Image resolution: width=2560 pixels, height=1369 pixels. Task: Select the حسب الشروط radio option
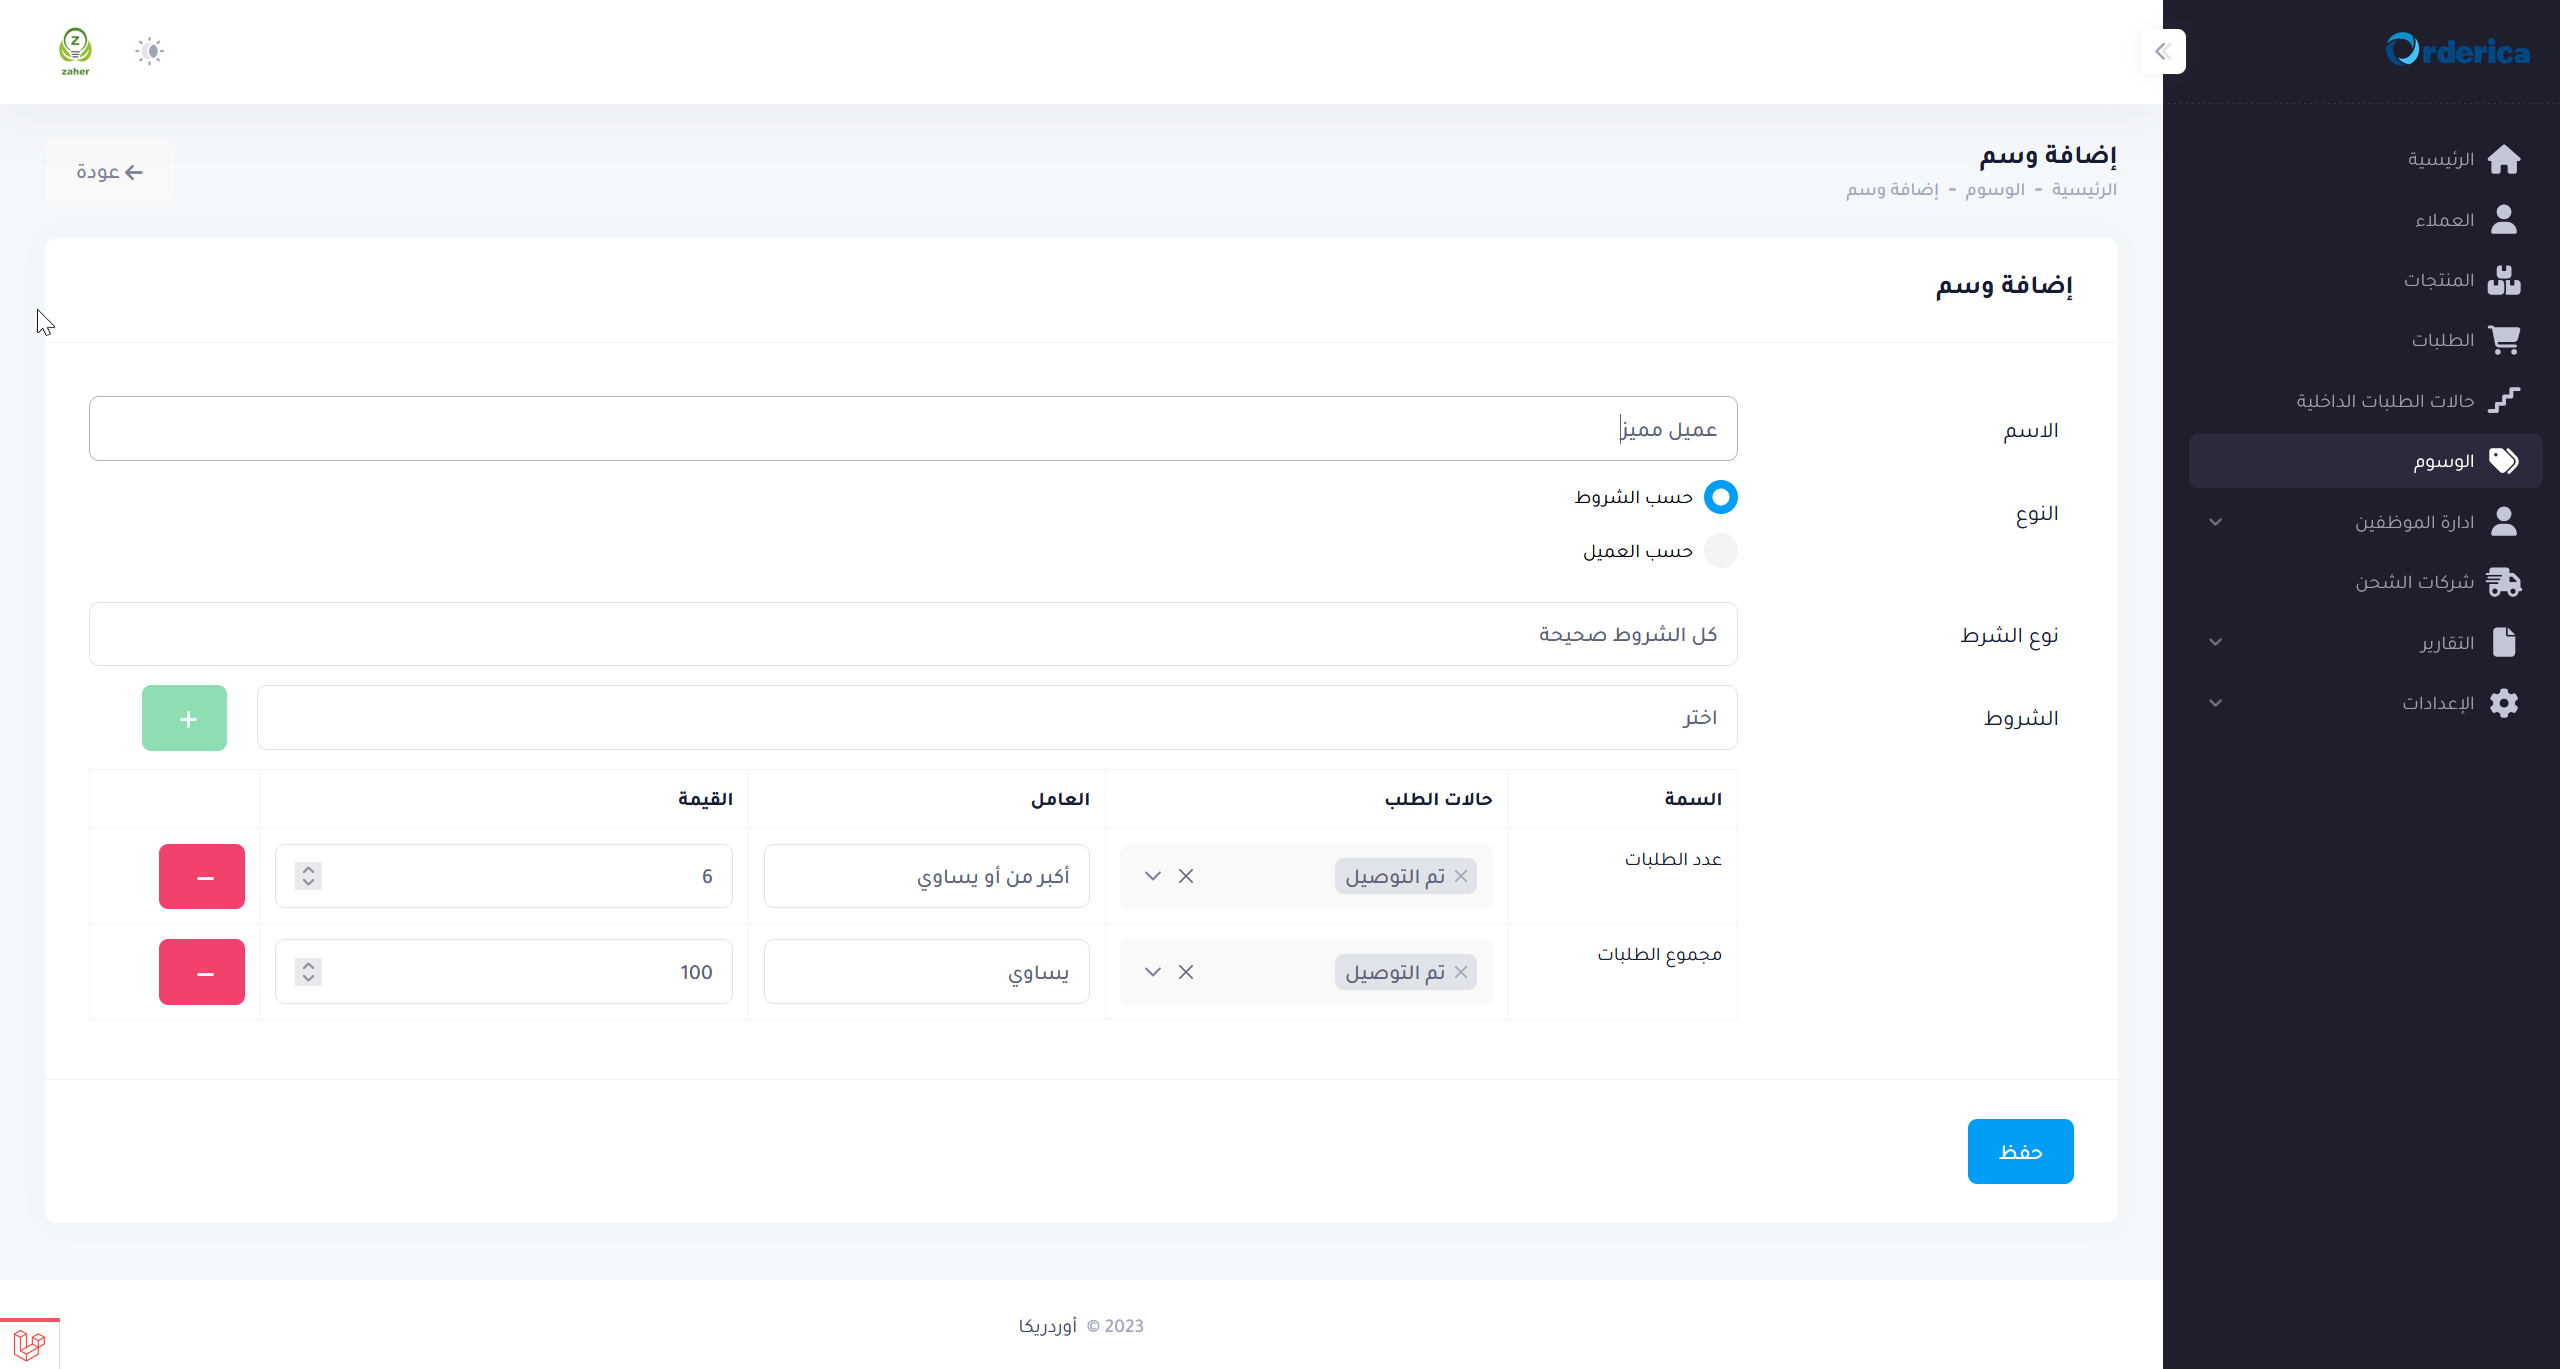[x=1720, y=497]
